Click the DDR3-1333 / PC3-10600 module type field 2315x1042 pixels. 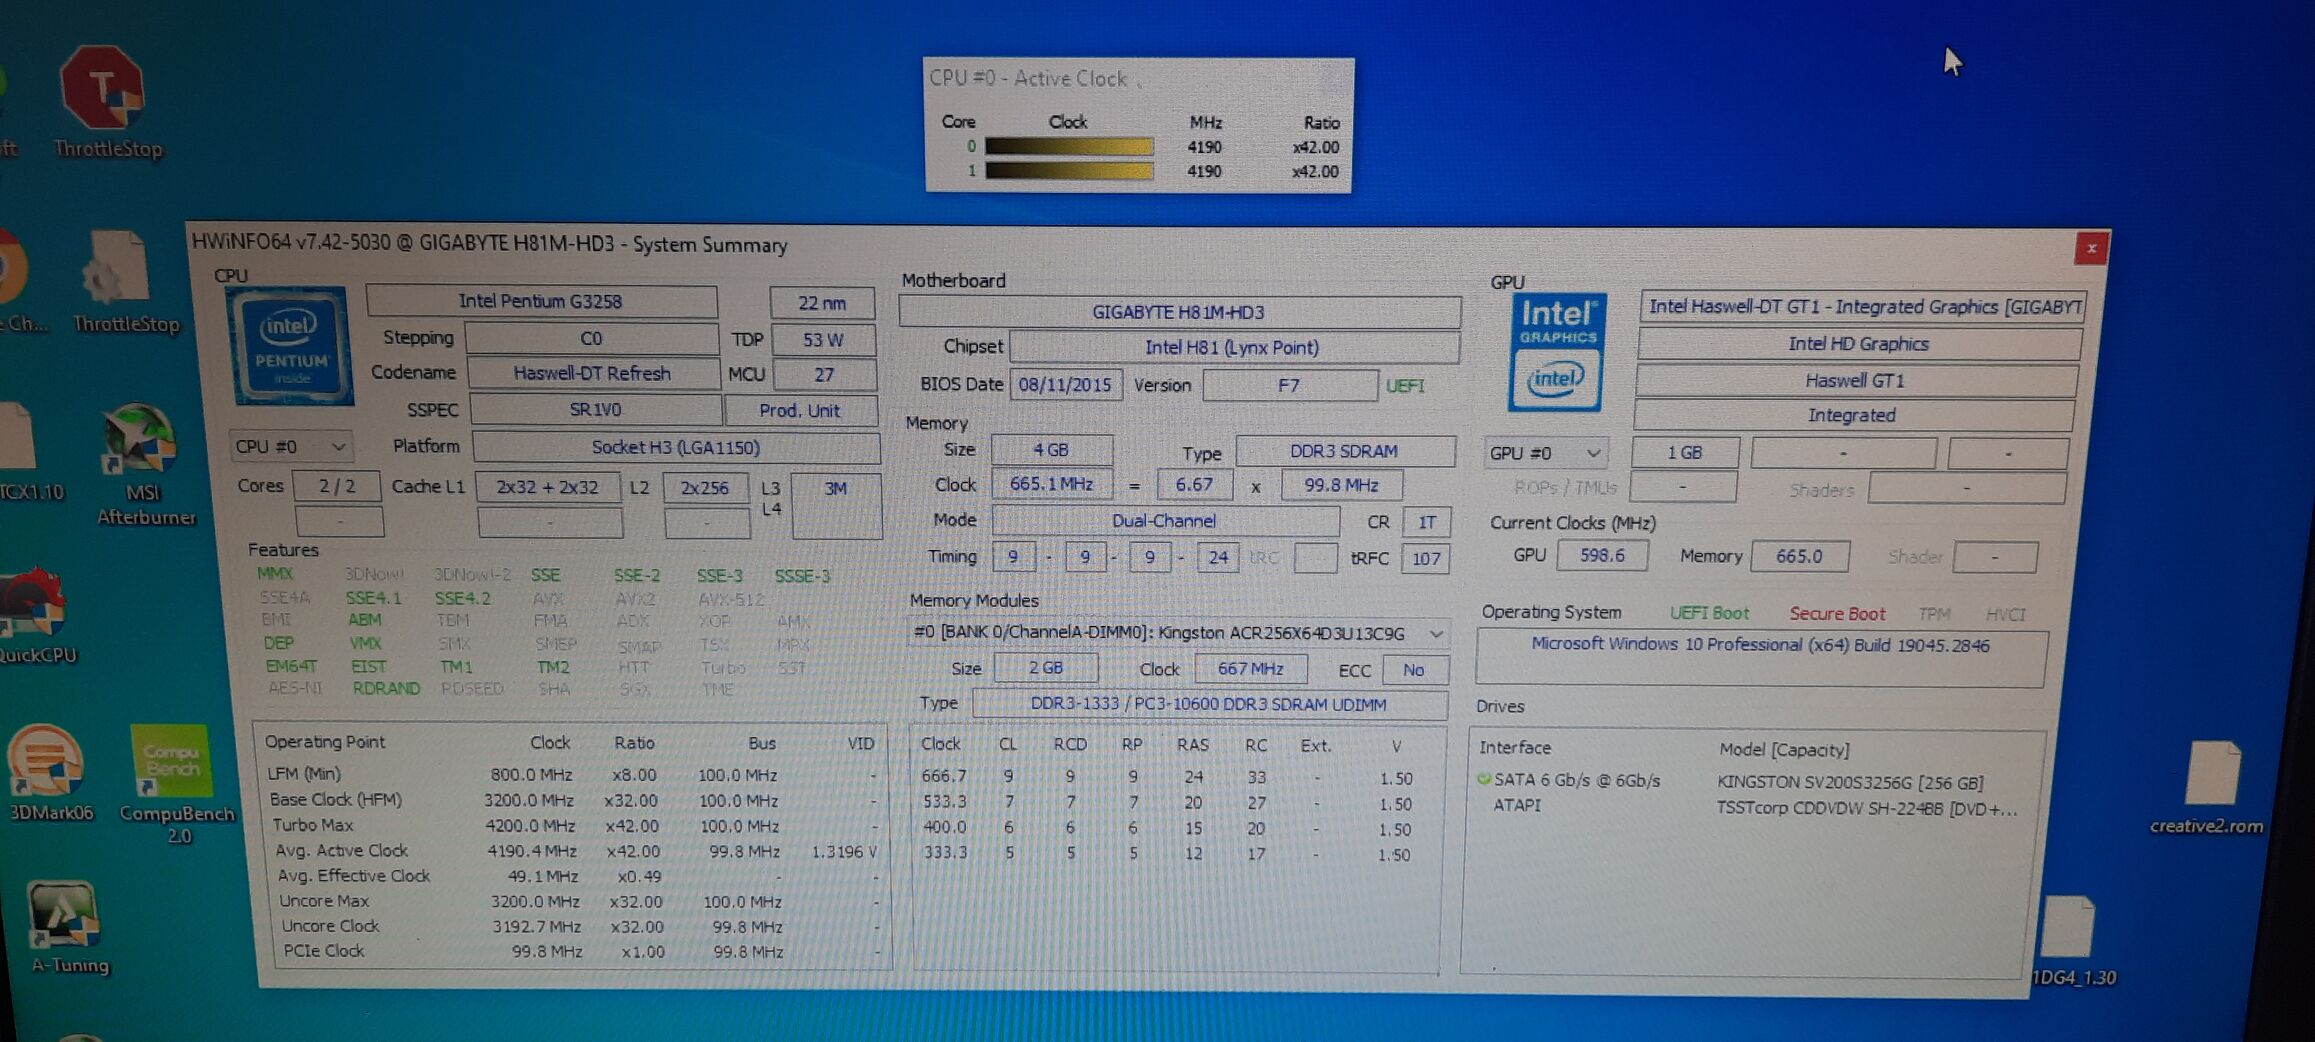(1209, 704)
